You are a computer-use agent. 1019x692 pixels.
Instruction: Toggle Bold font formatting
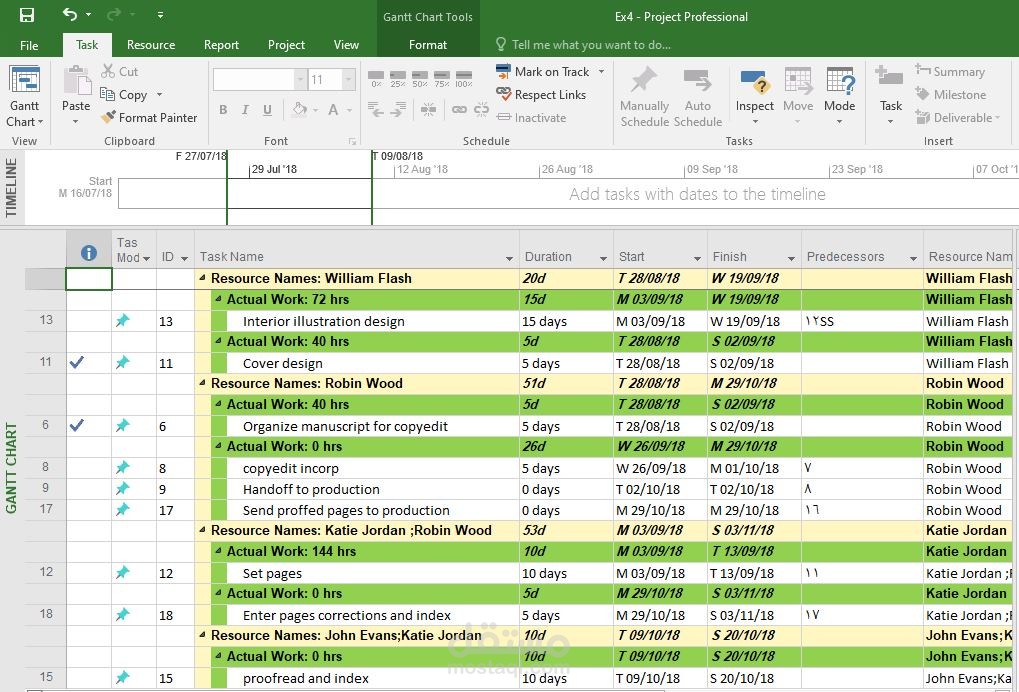click(x=223, y=110)
